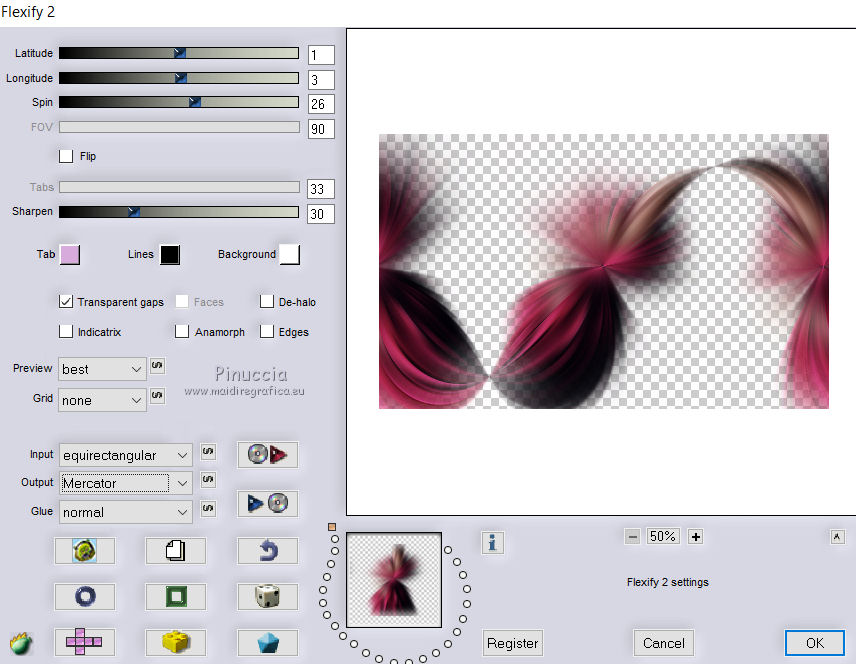Click the Spin slider handle
856x664 pixels.
pyautogui.click(x=195, y=102)
